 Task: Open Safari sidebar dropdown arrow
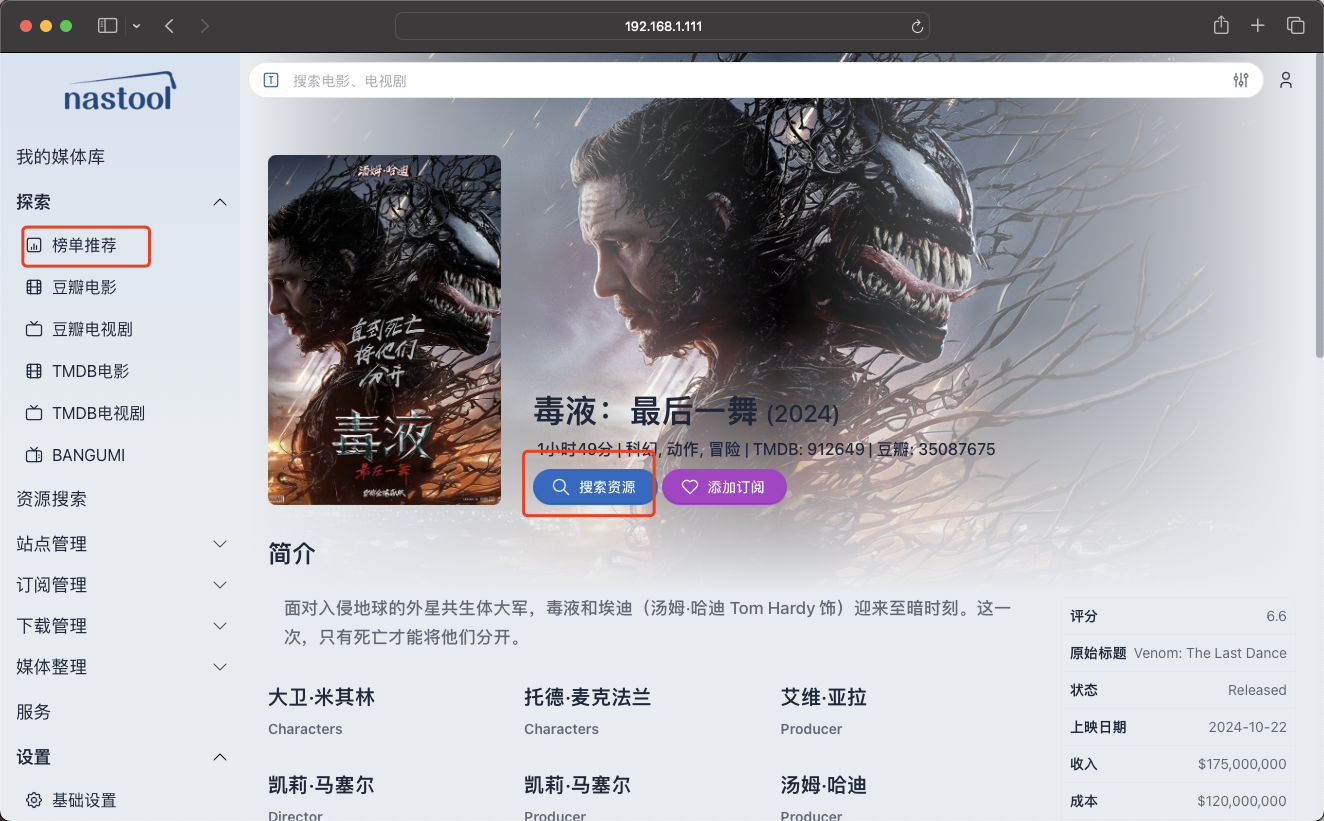click(x=136, y=26)
